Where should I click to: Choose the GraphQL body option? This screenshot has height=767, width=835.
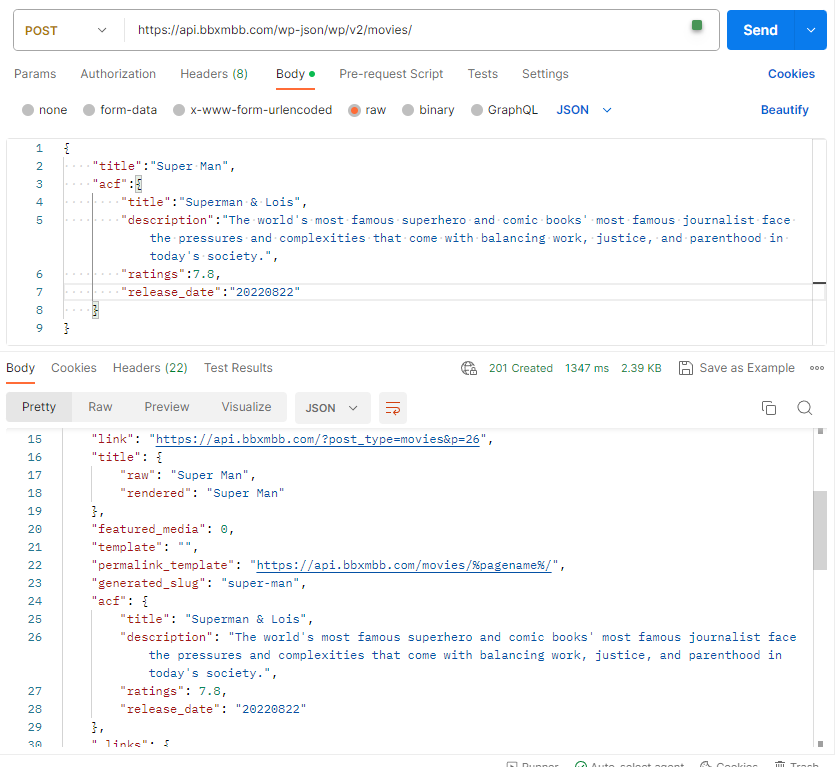pos(477,110)
